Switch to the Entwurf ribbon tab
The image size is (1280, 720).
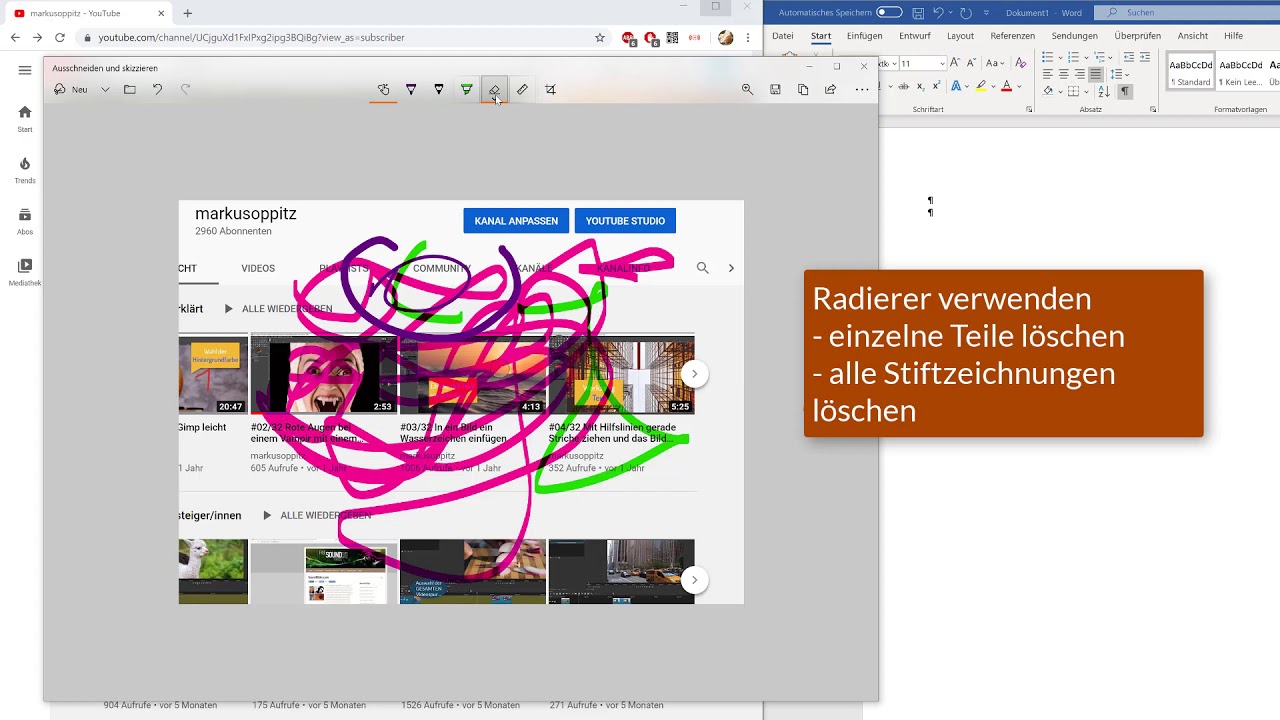914,36
